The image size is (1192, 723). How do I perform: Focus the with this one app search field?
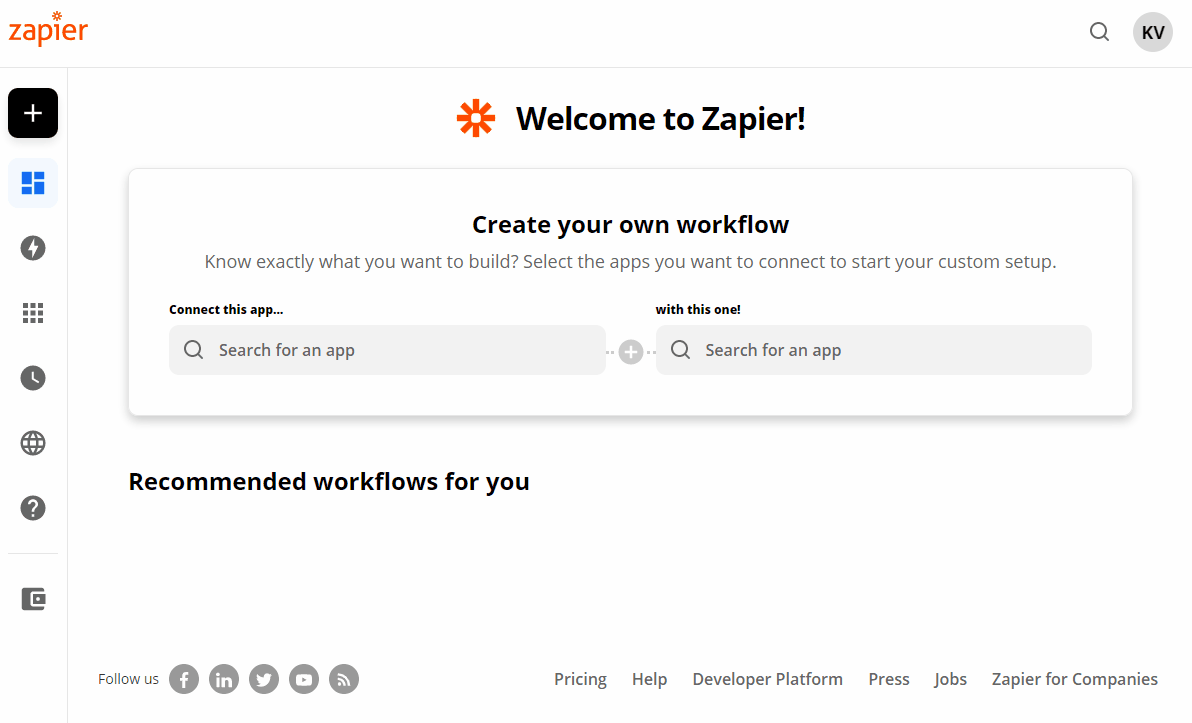point(873,350)
